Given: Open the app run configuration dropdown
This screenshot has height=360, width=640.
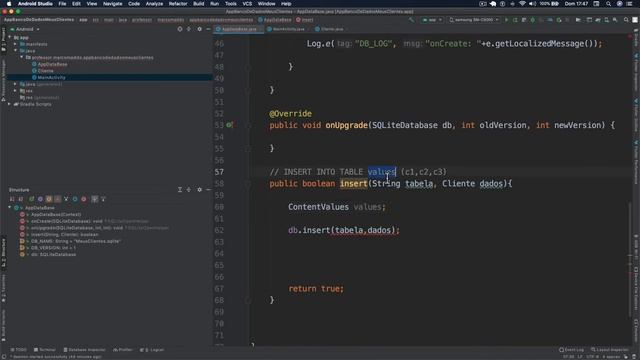Looking at the screenshot, I should tap(432, 20).
